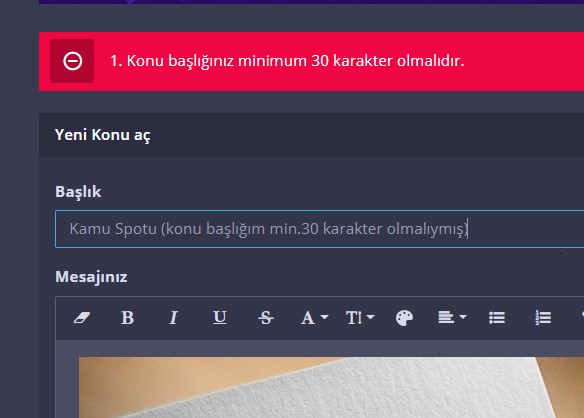Click the 'Başlık' label

pos(78,192)
